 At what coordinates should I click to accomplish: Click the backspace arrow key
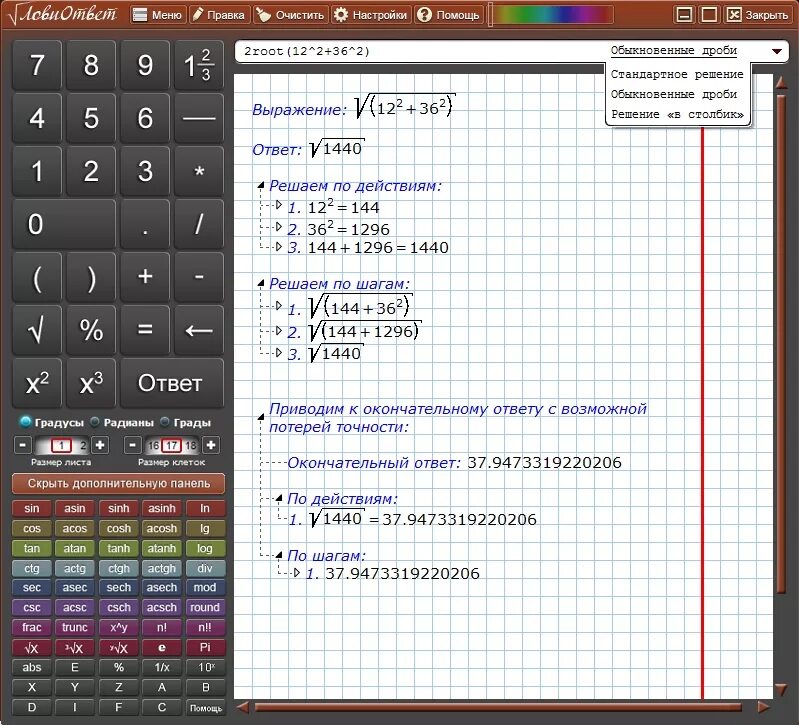click(x=199, y=330)
